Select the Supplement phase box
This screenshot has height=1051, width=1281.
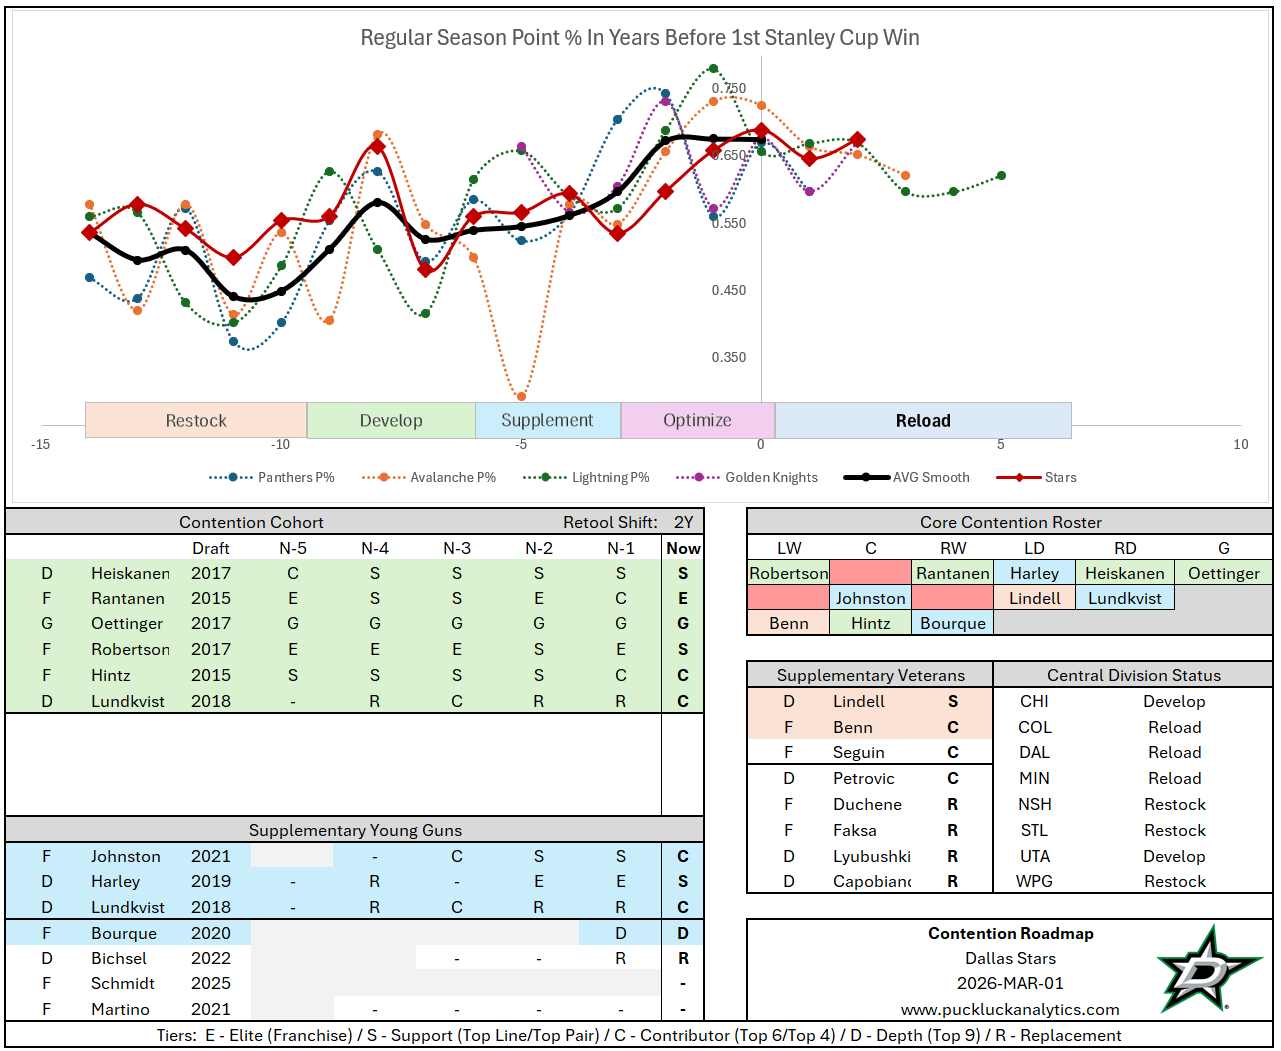click(x=547, y=421)
